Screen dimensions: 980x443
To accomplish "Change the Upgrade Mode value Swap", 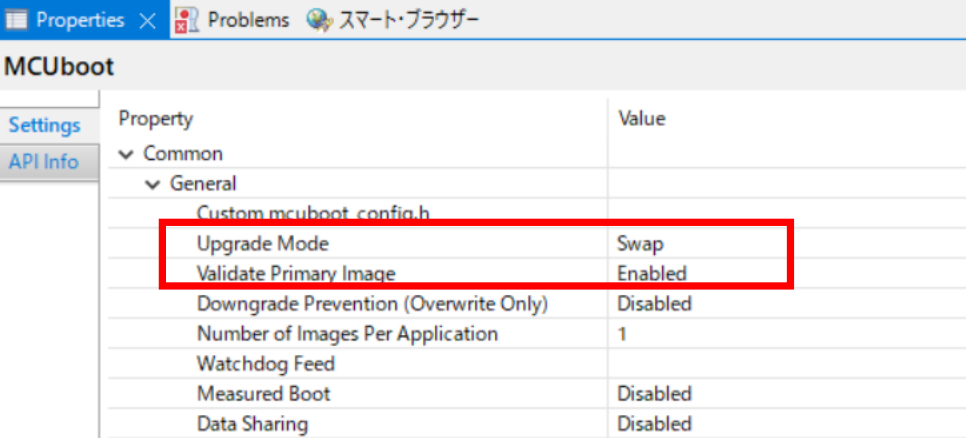I will coord(641,244).
